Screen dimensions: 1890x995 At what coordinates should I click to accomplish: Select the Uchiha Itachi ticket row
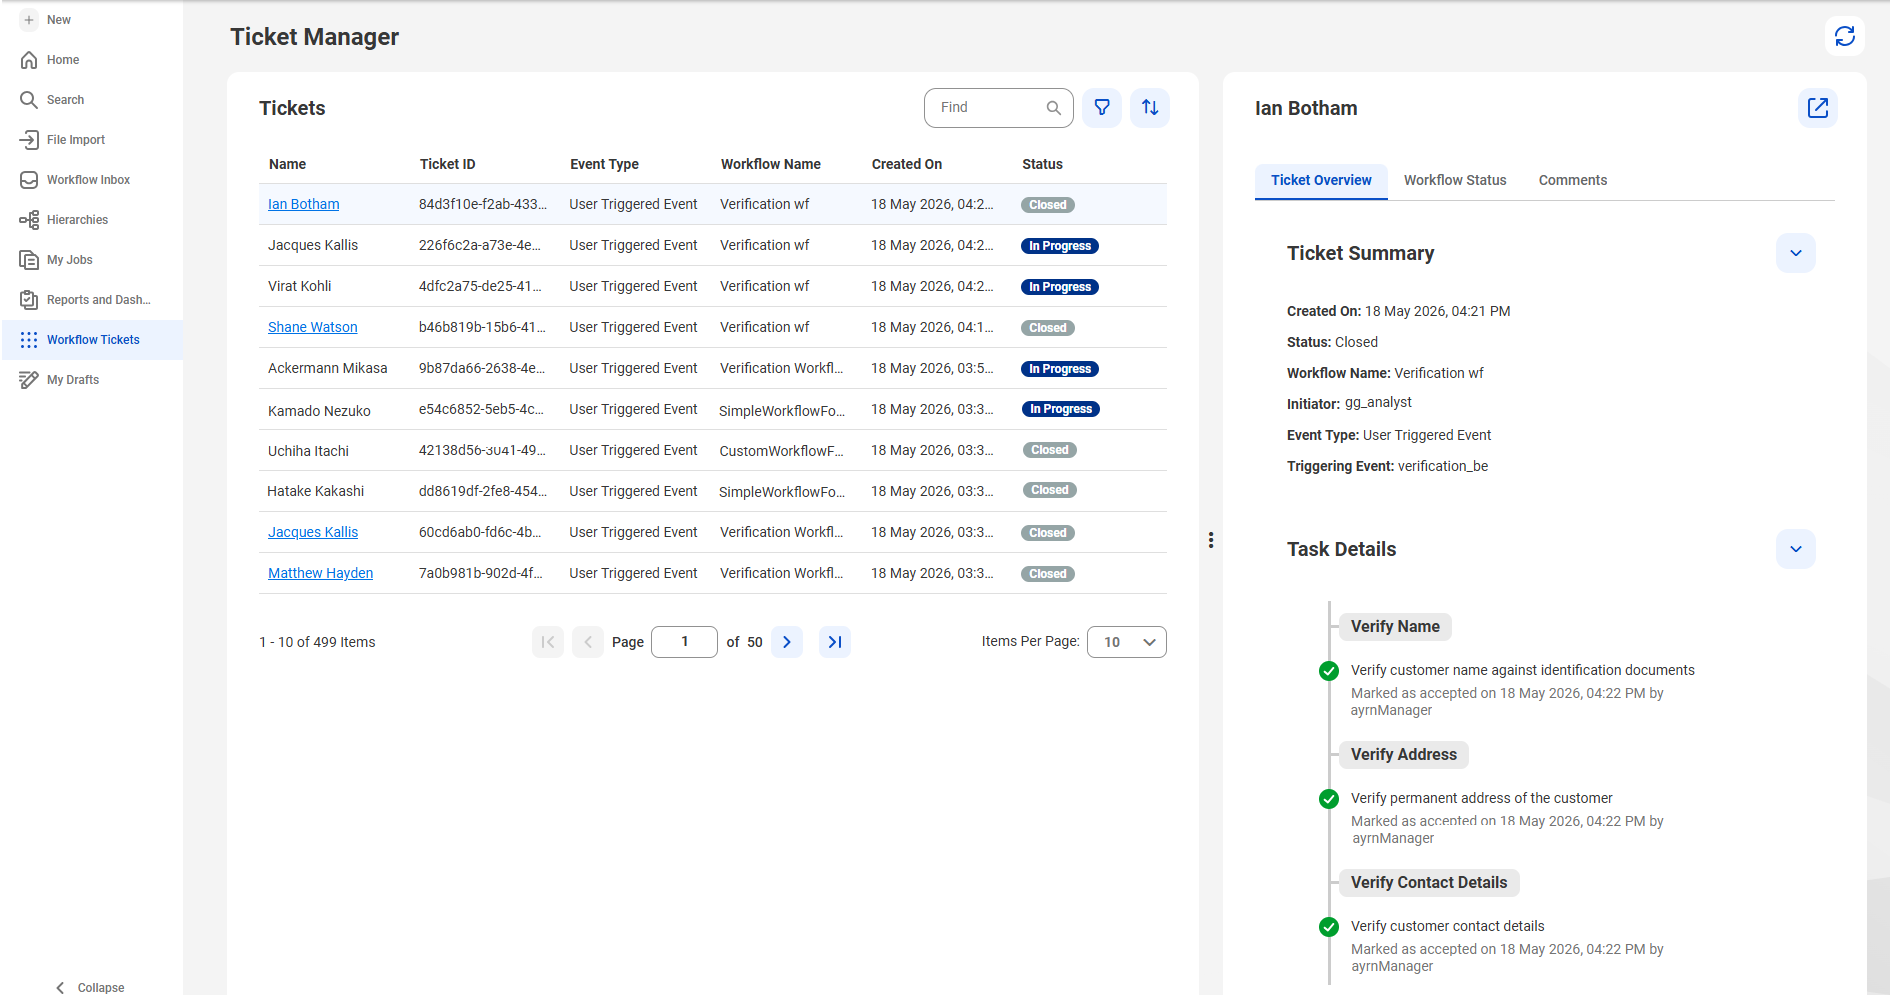click(713, 450)
